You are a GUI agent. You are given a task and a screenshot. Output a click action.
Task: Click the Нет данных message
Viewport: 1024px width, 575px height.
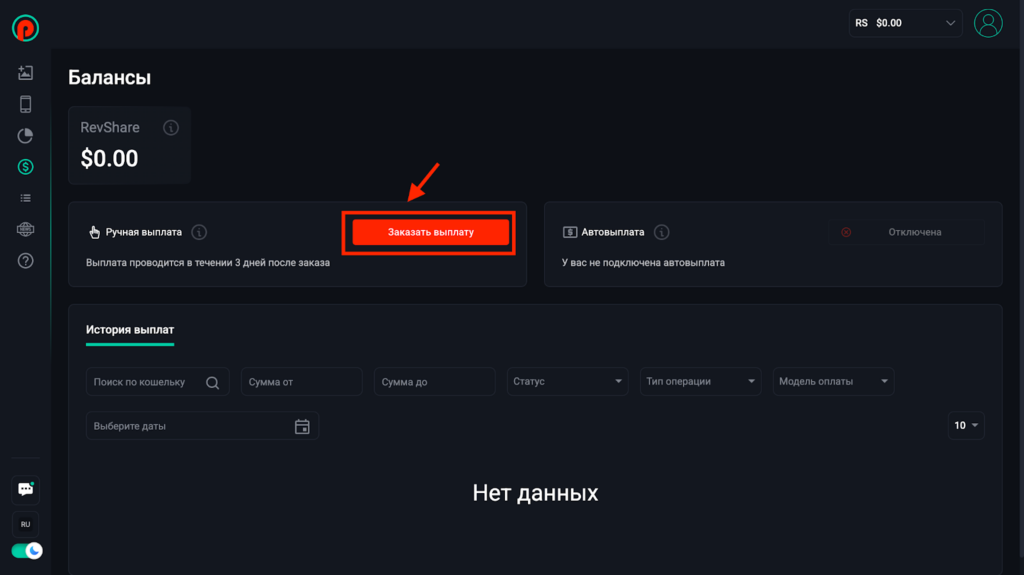pyautogui.click(x=535, y=493)
